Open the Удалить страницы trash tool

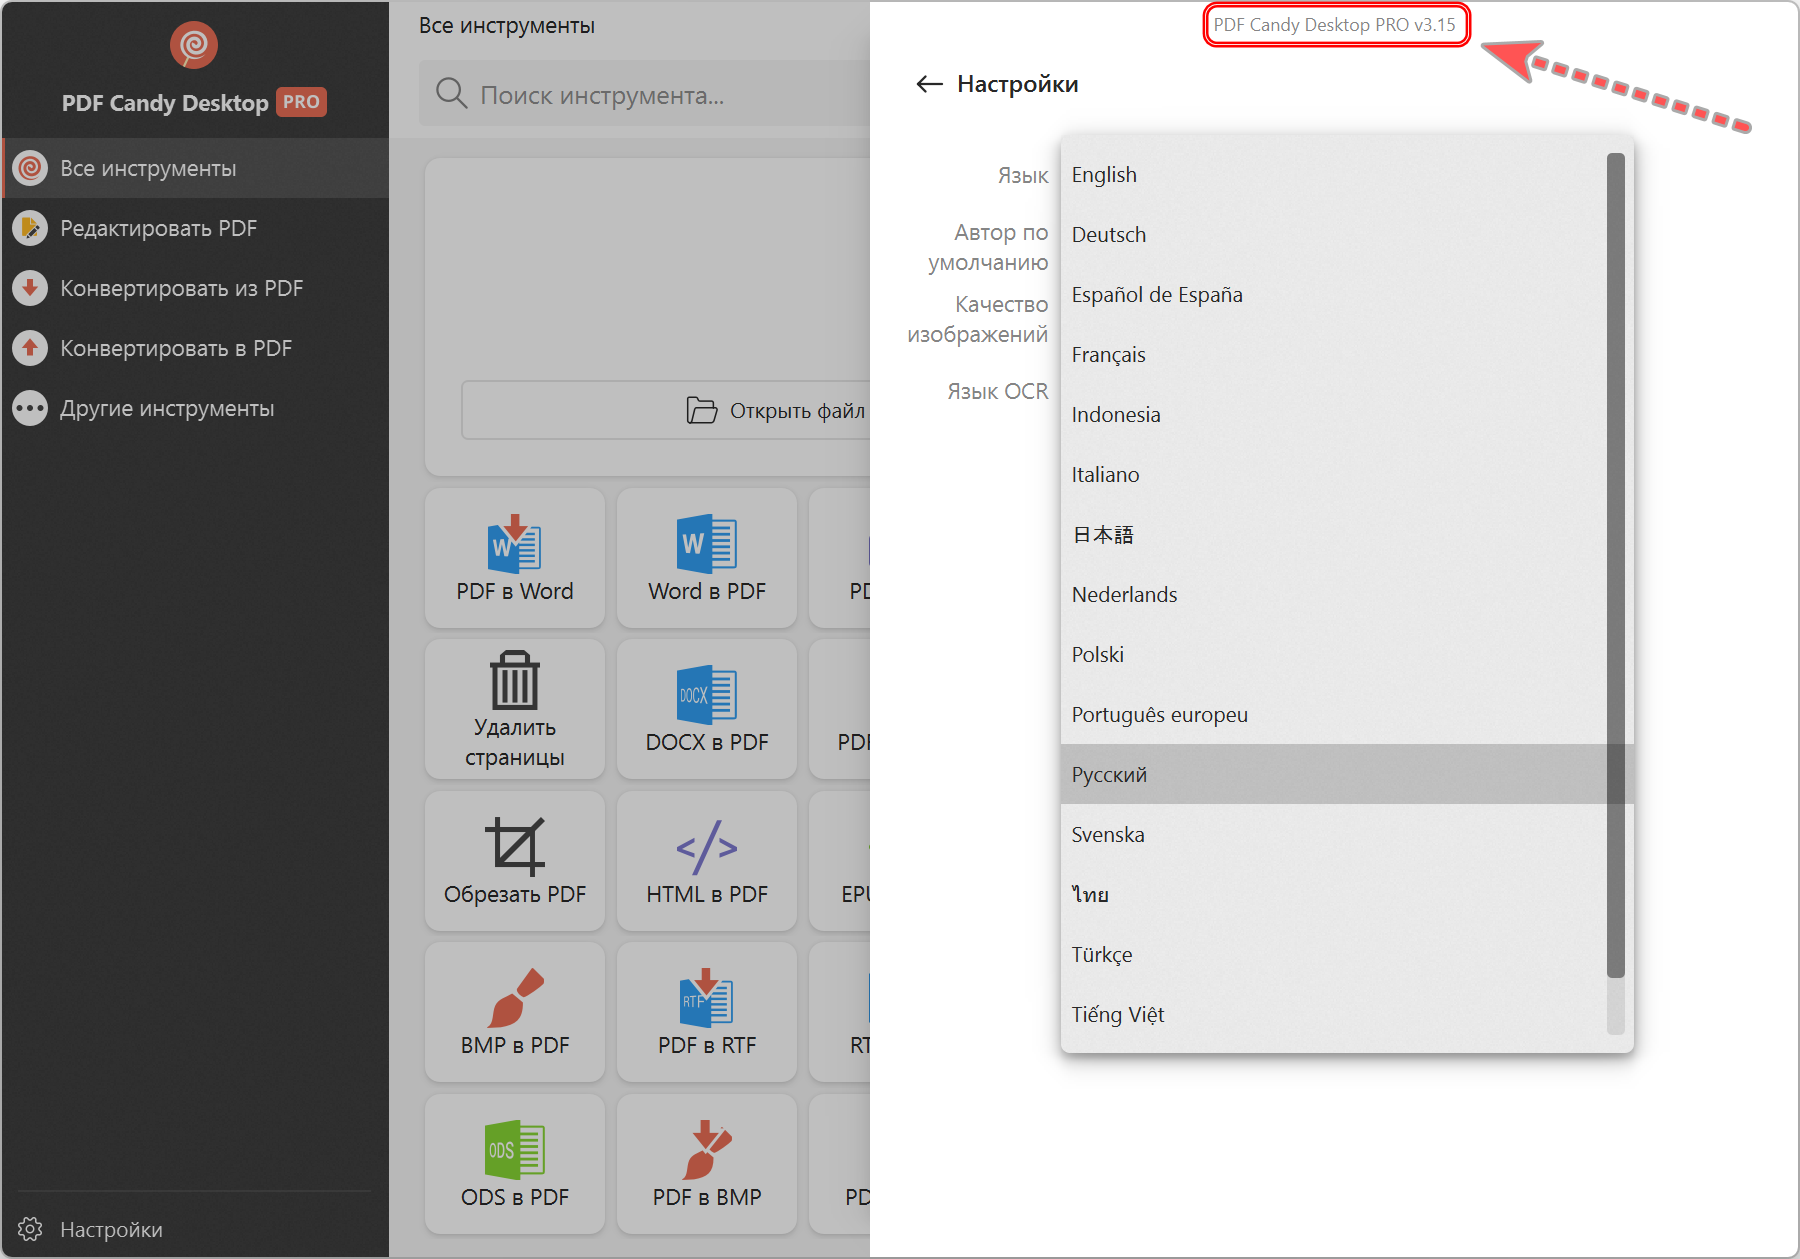[x=515, y=709]
